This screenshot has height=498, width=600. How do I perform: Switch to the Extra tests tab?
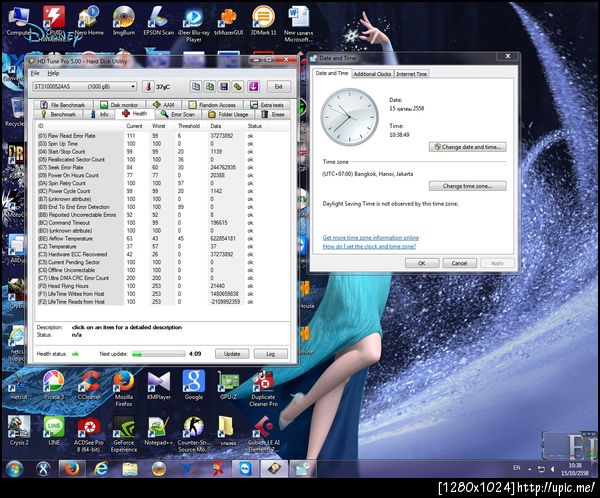pos(267,104)
